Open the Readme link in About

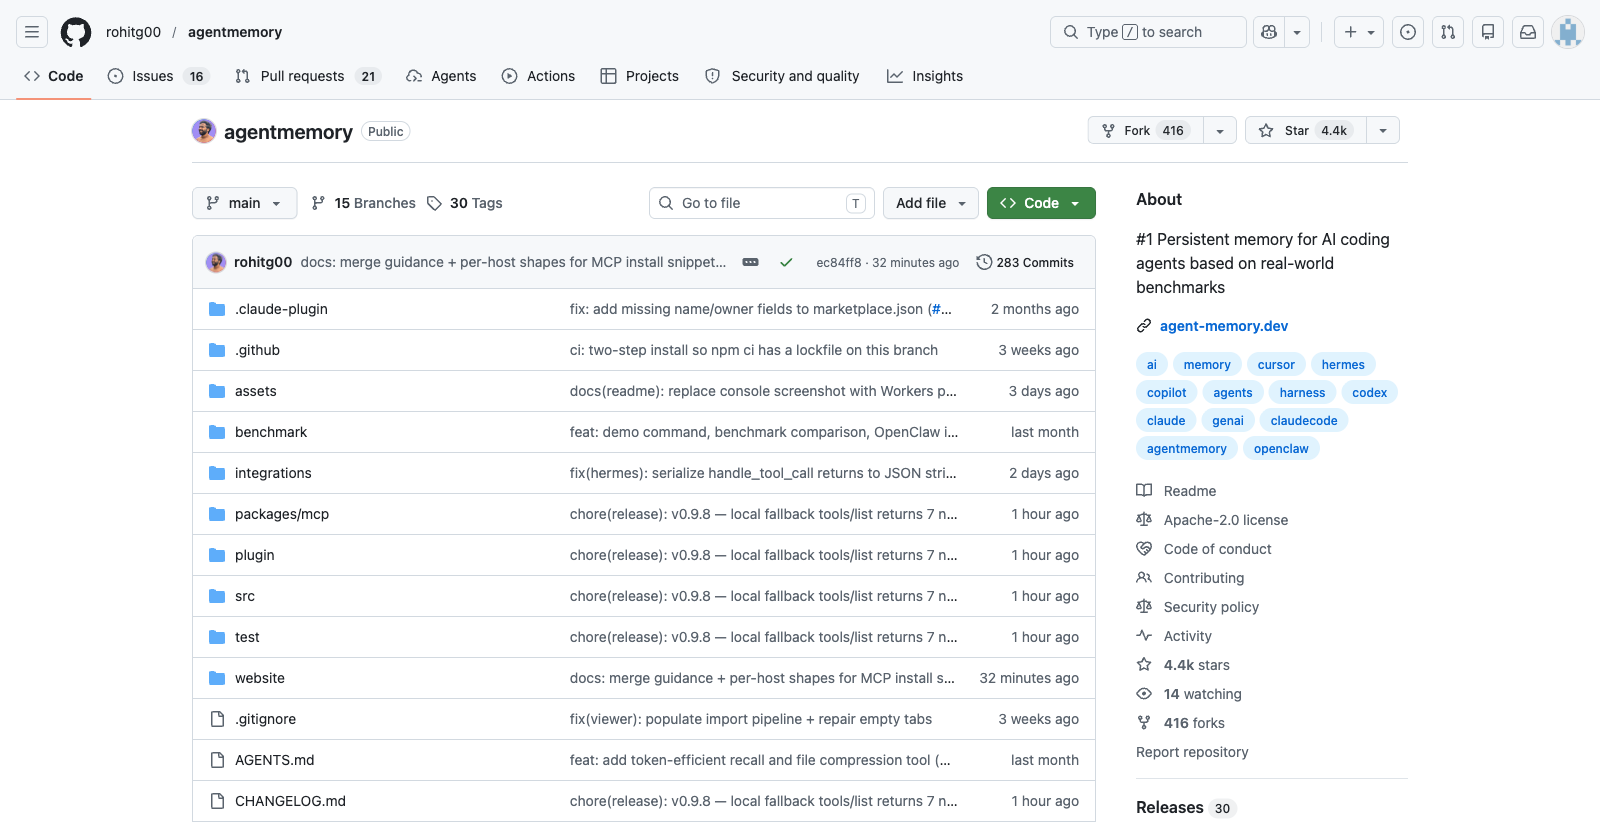tap(1190, 491)
